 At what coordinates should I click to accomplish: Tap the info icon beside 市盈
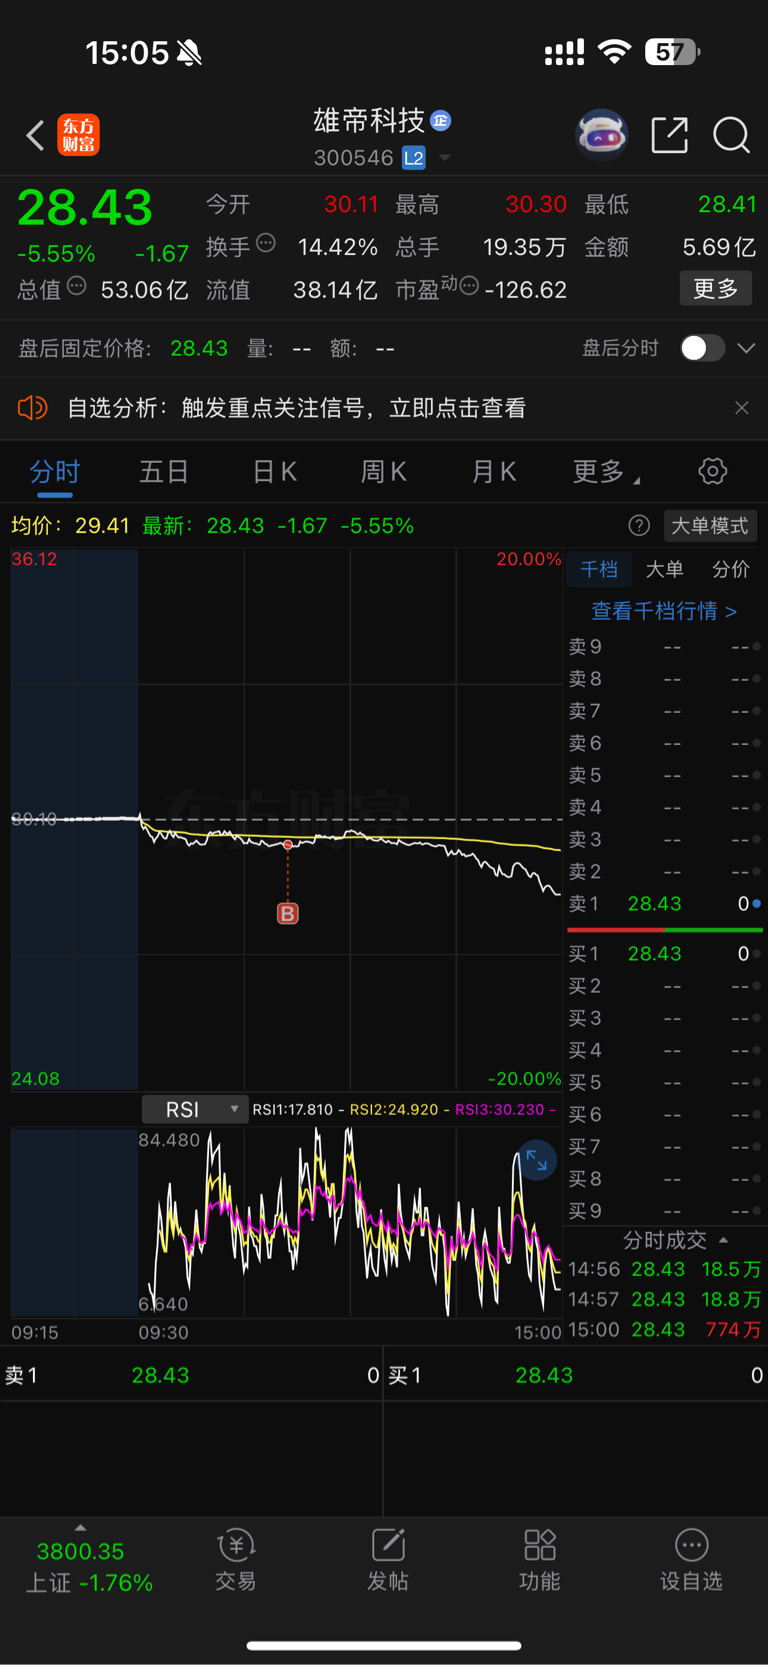[x=469, y=286]
